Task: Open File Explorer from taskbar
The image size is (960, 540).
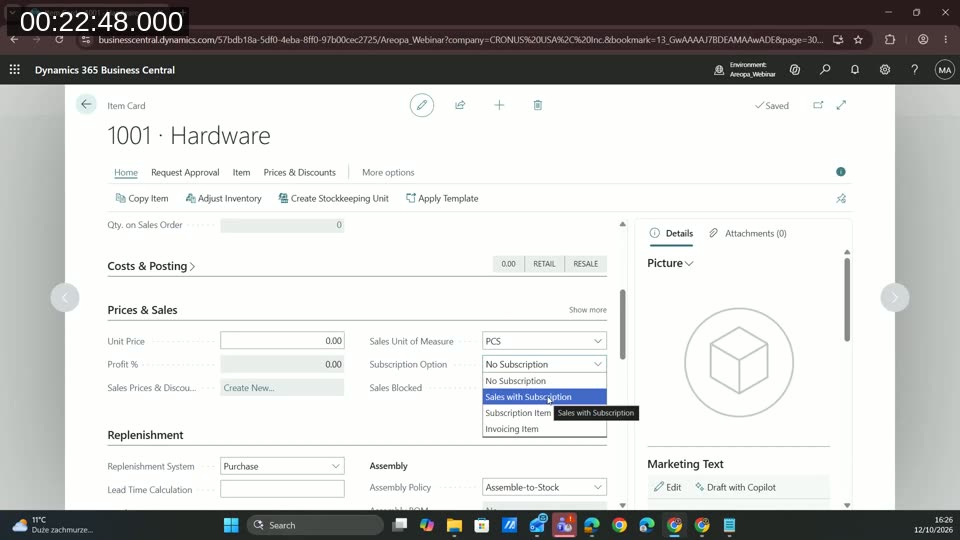Action: [x=454, y=525]
